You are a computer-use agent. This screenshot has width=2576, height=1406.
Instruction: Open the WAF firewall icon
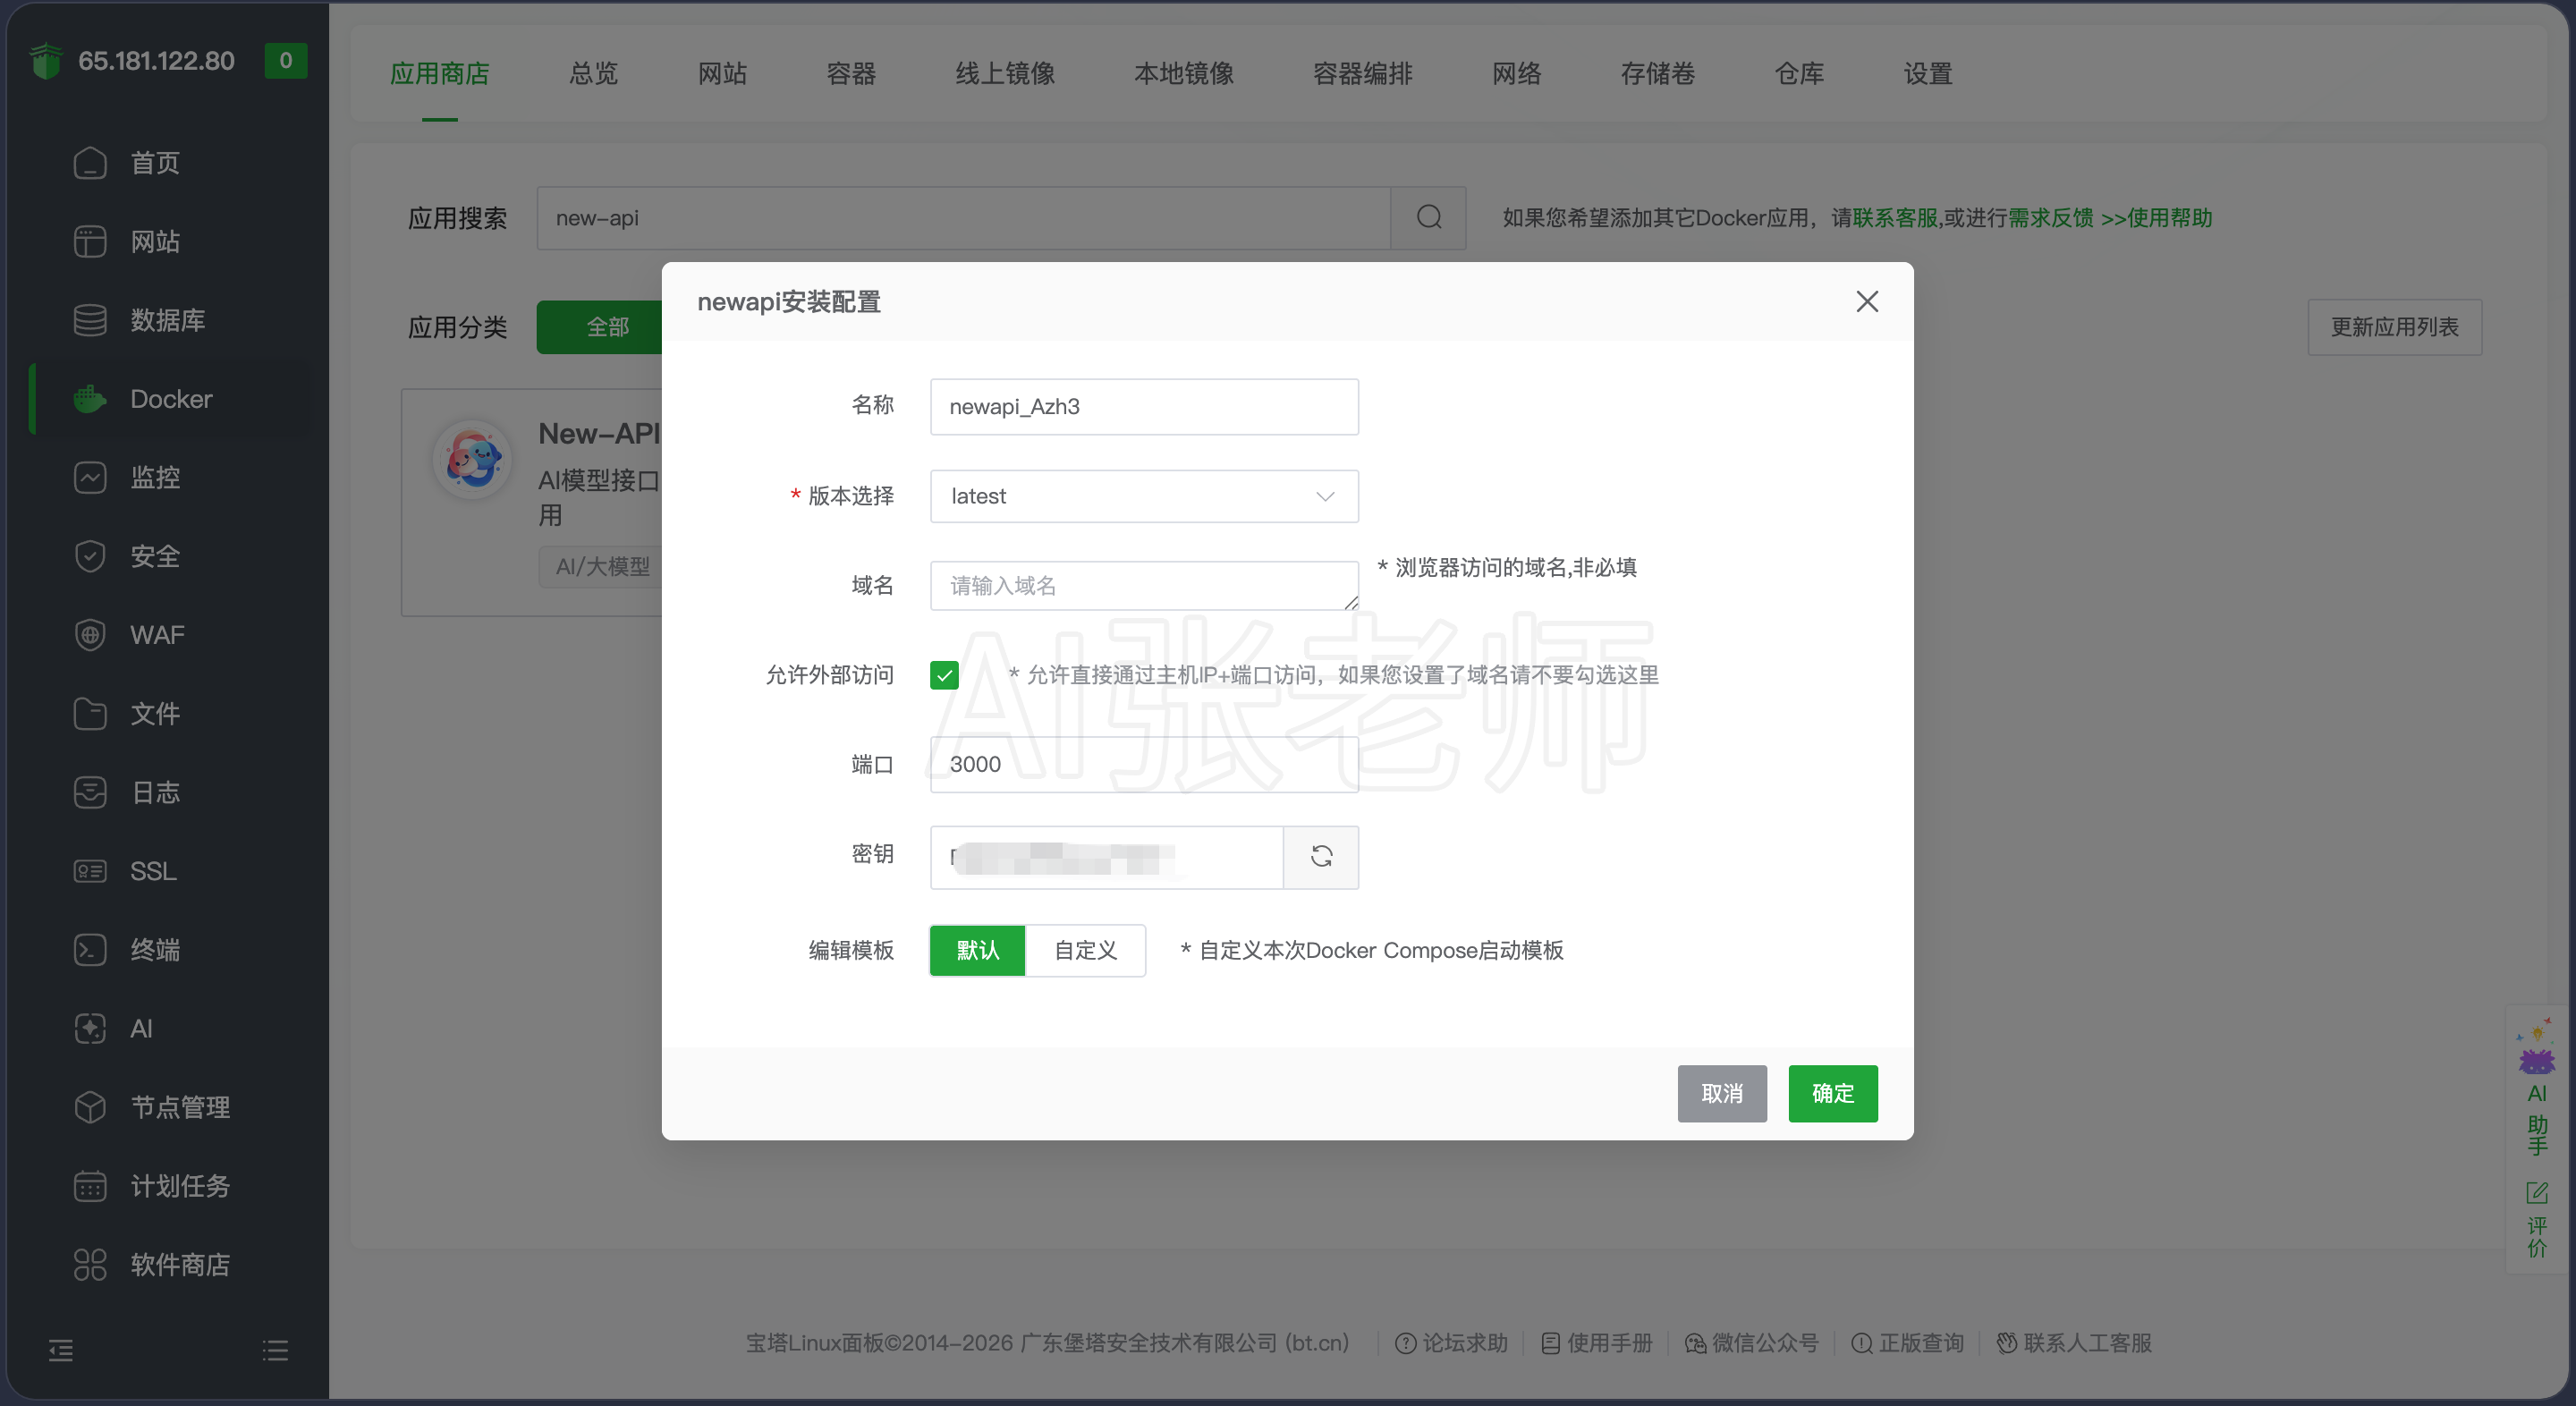point(90,635)
